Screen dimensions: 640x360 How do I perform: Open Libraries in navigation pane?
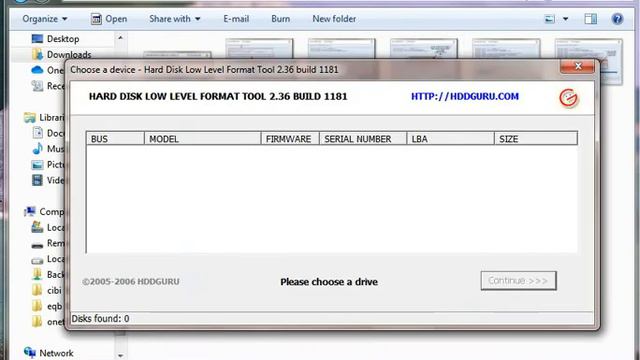point(44,118)
